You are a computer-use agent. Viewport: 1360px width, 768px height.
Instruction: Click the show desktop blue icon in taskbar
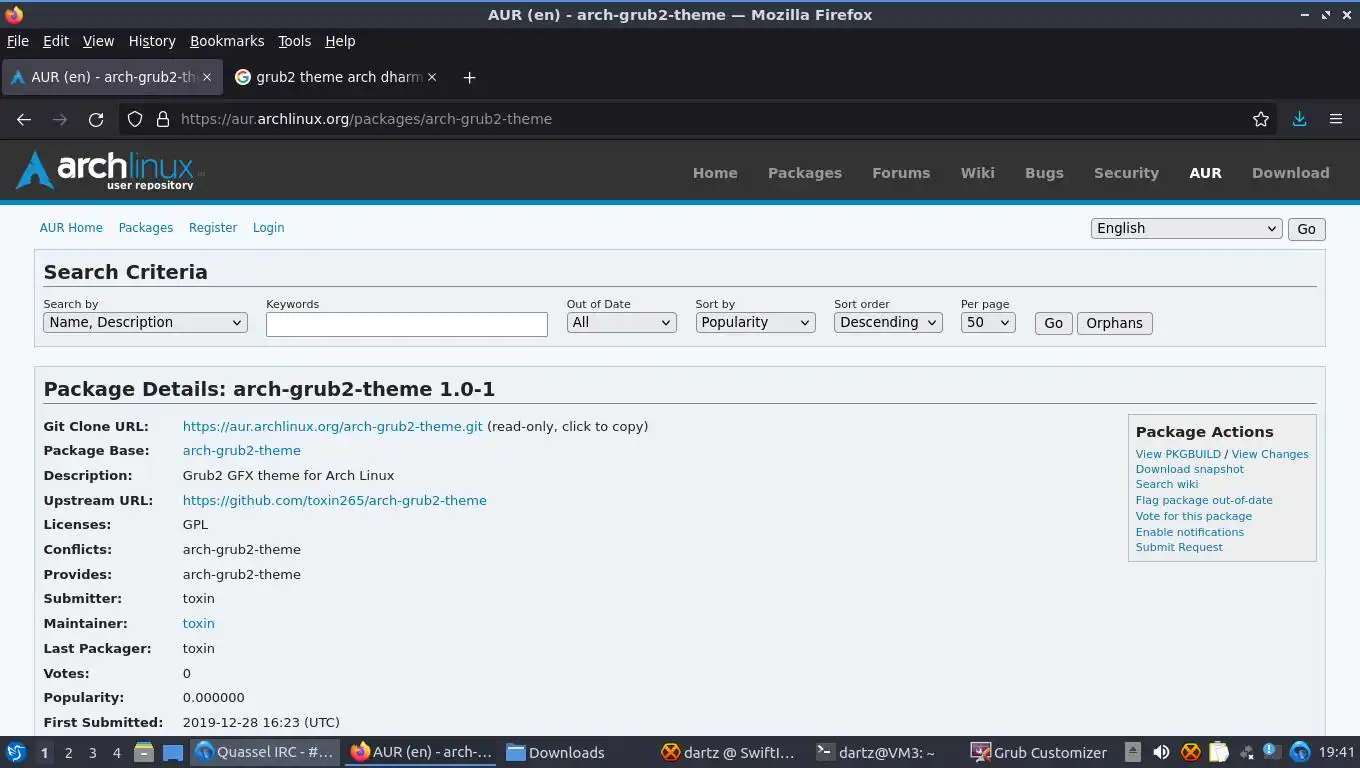pos(172,752)
